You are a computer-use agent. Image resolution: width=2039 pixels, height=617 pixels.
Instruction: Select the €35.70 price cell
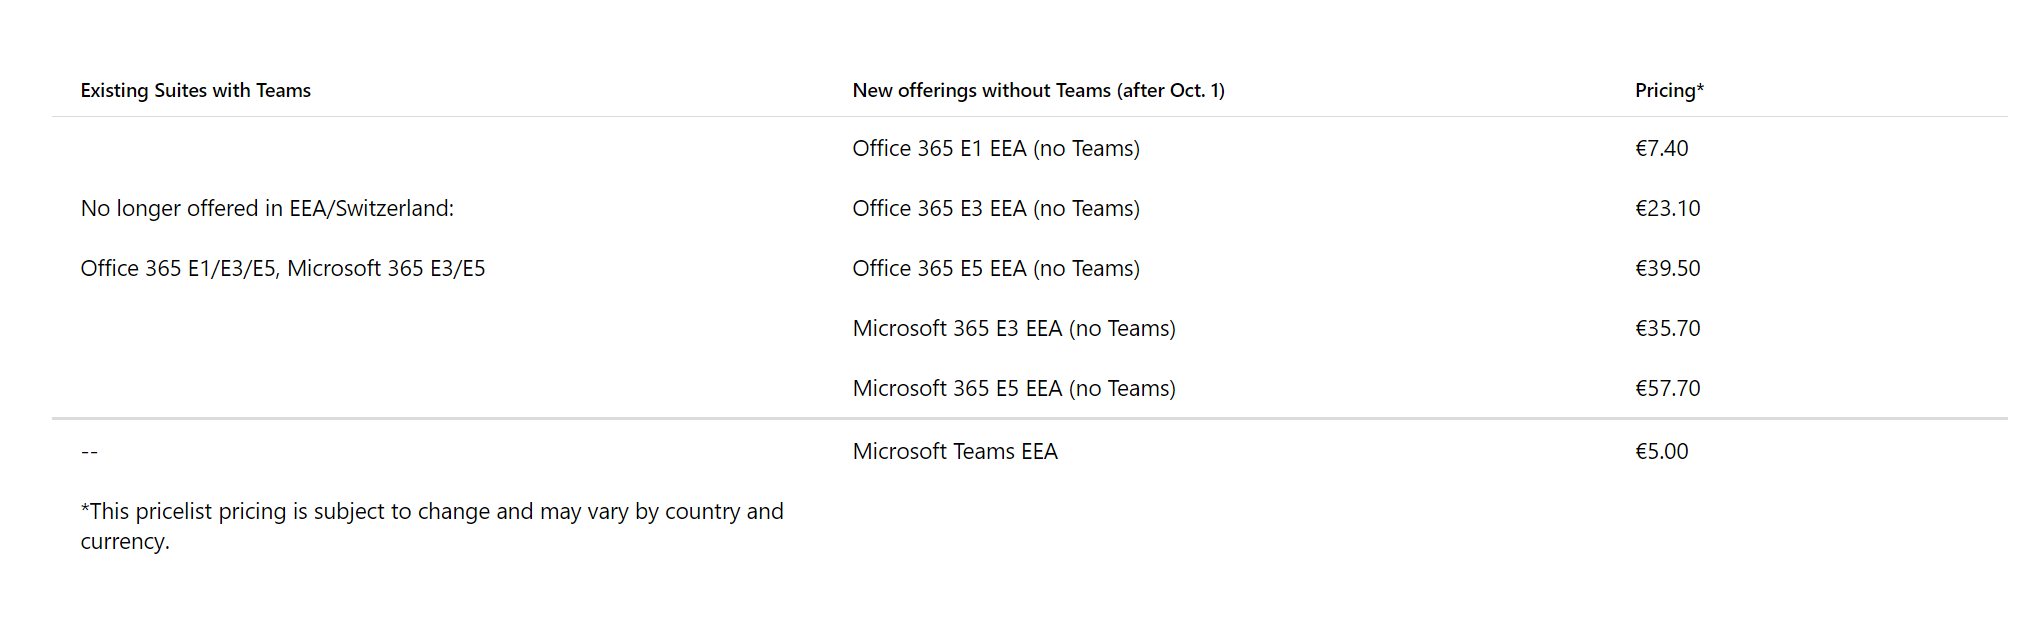[1667, 328]
